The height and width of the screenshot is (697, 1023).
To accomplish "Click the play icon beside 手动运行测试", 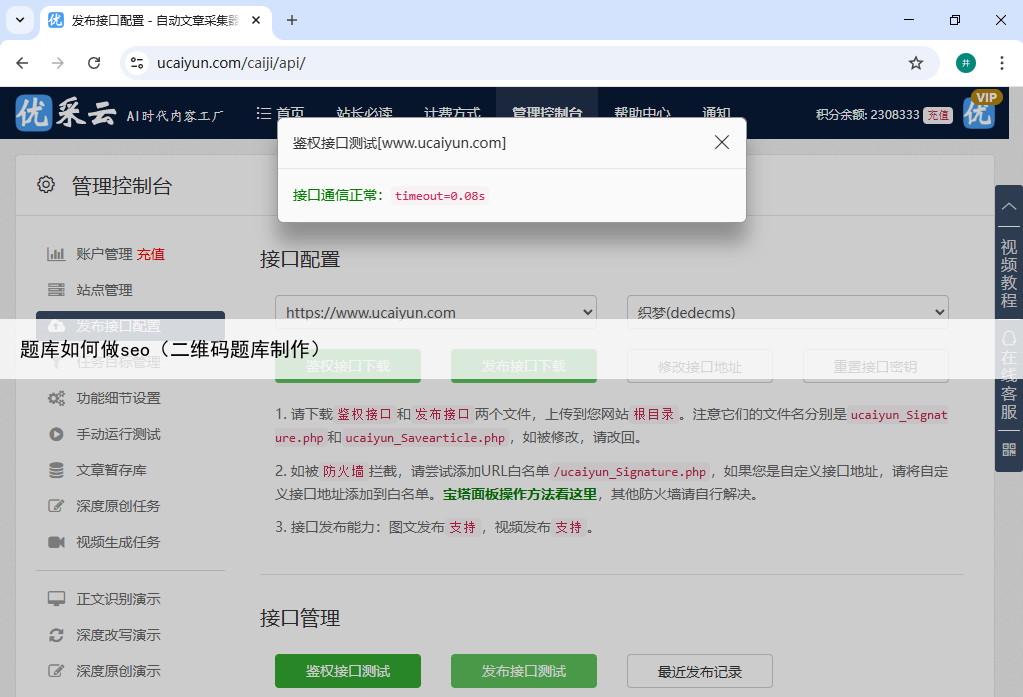I will click(x=56, y=434).
